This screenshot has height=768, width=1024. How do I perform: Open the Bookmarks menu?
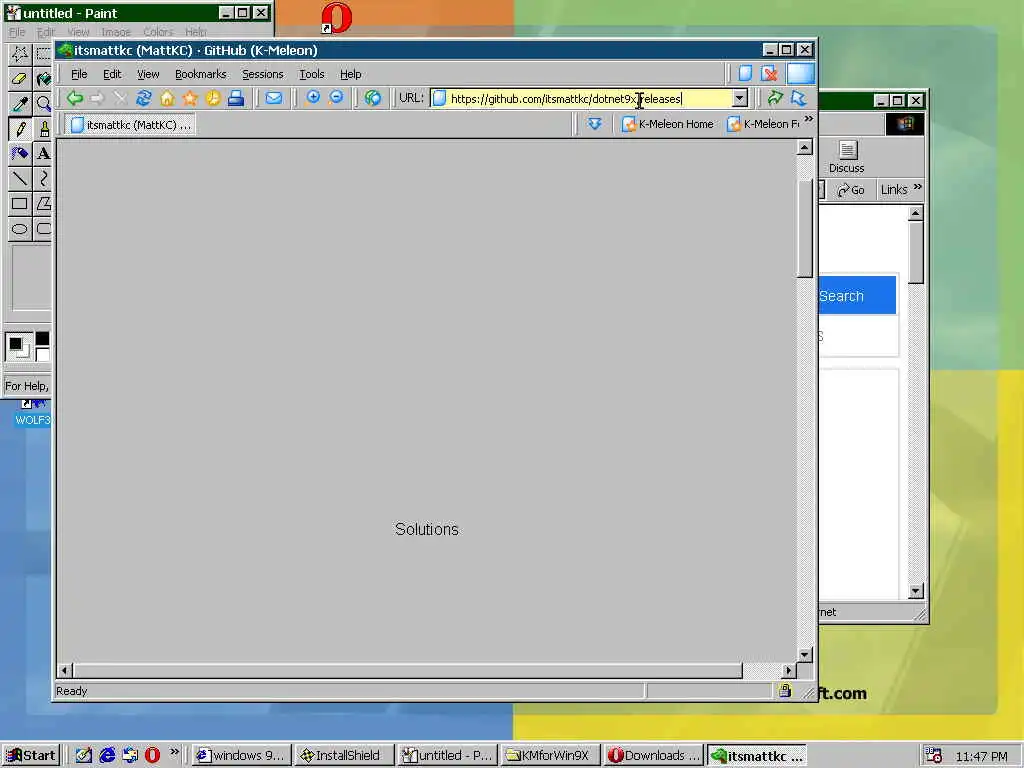(x=200, y=74)
